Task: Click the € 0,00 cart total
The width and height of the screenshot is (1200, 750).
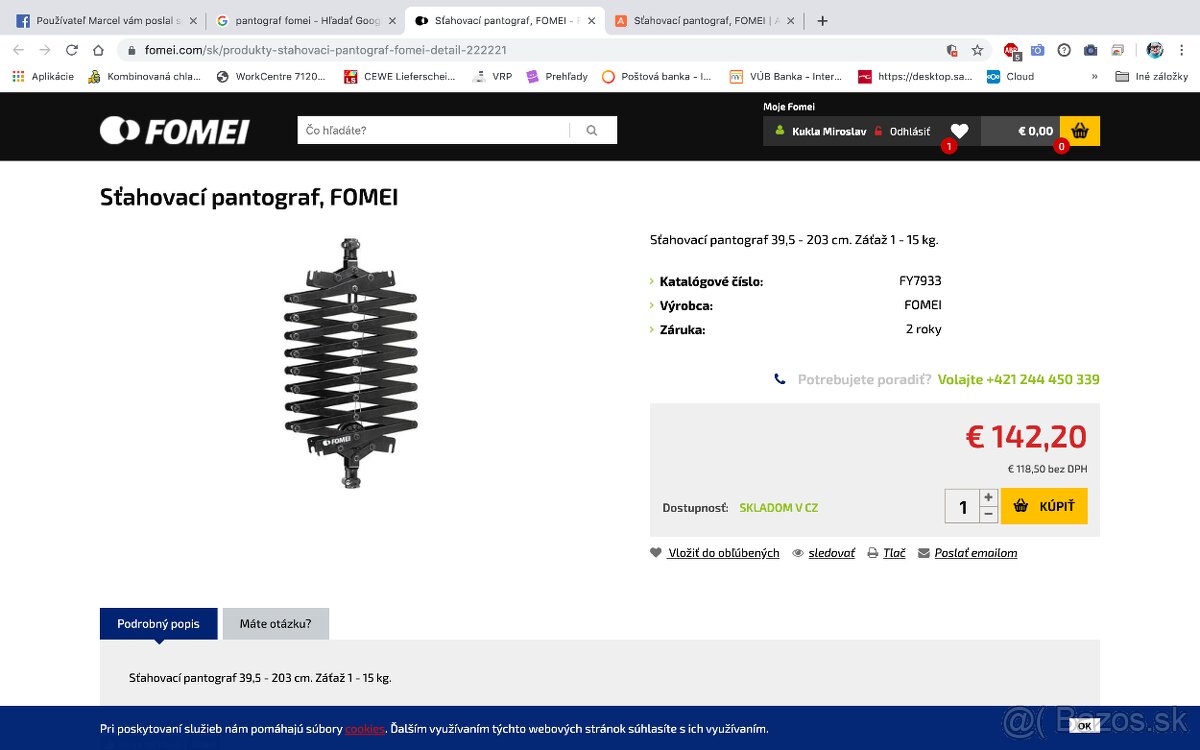Action: point(1035,131)
